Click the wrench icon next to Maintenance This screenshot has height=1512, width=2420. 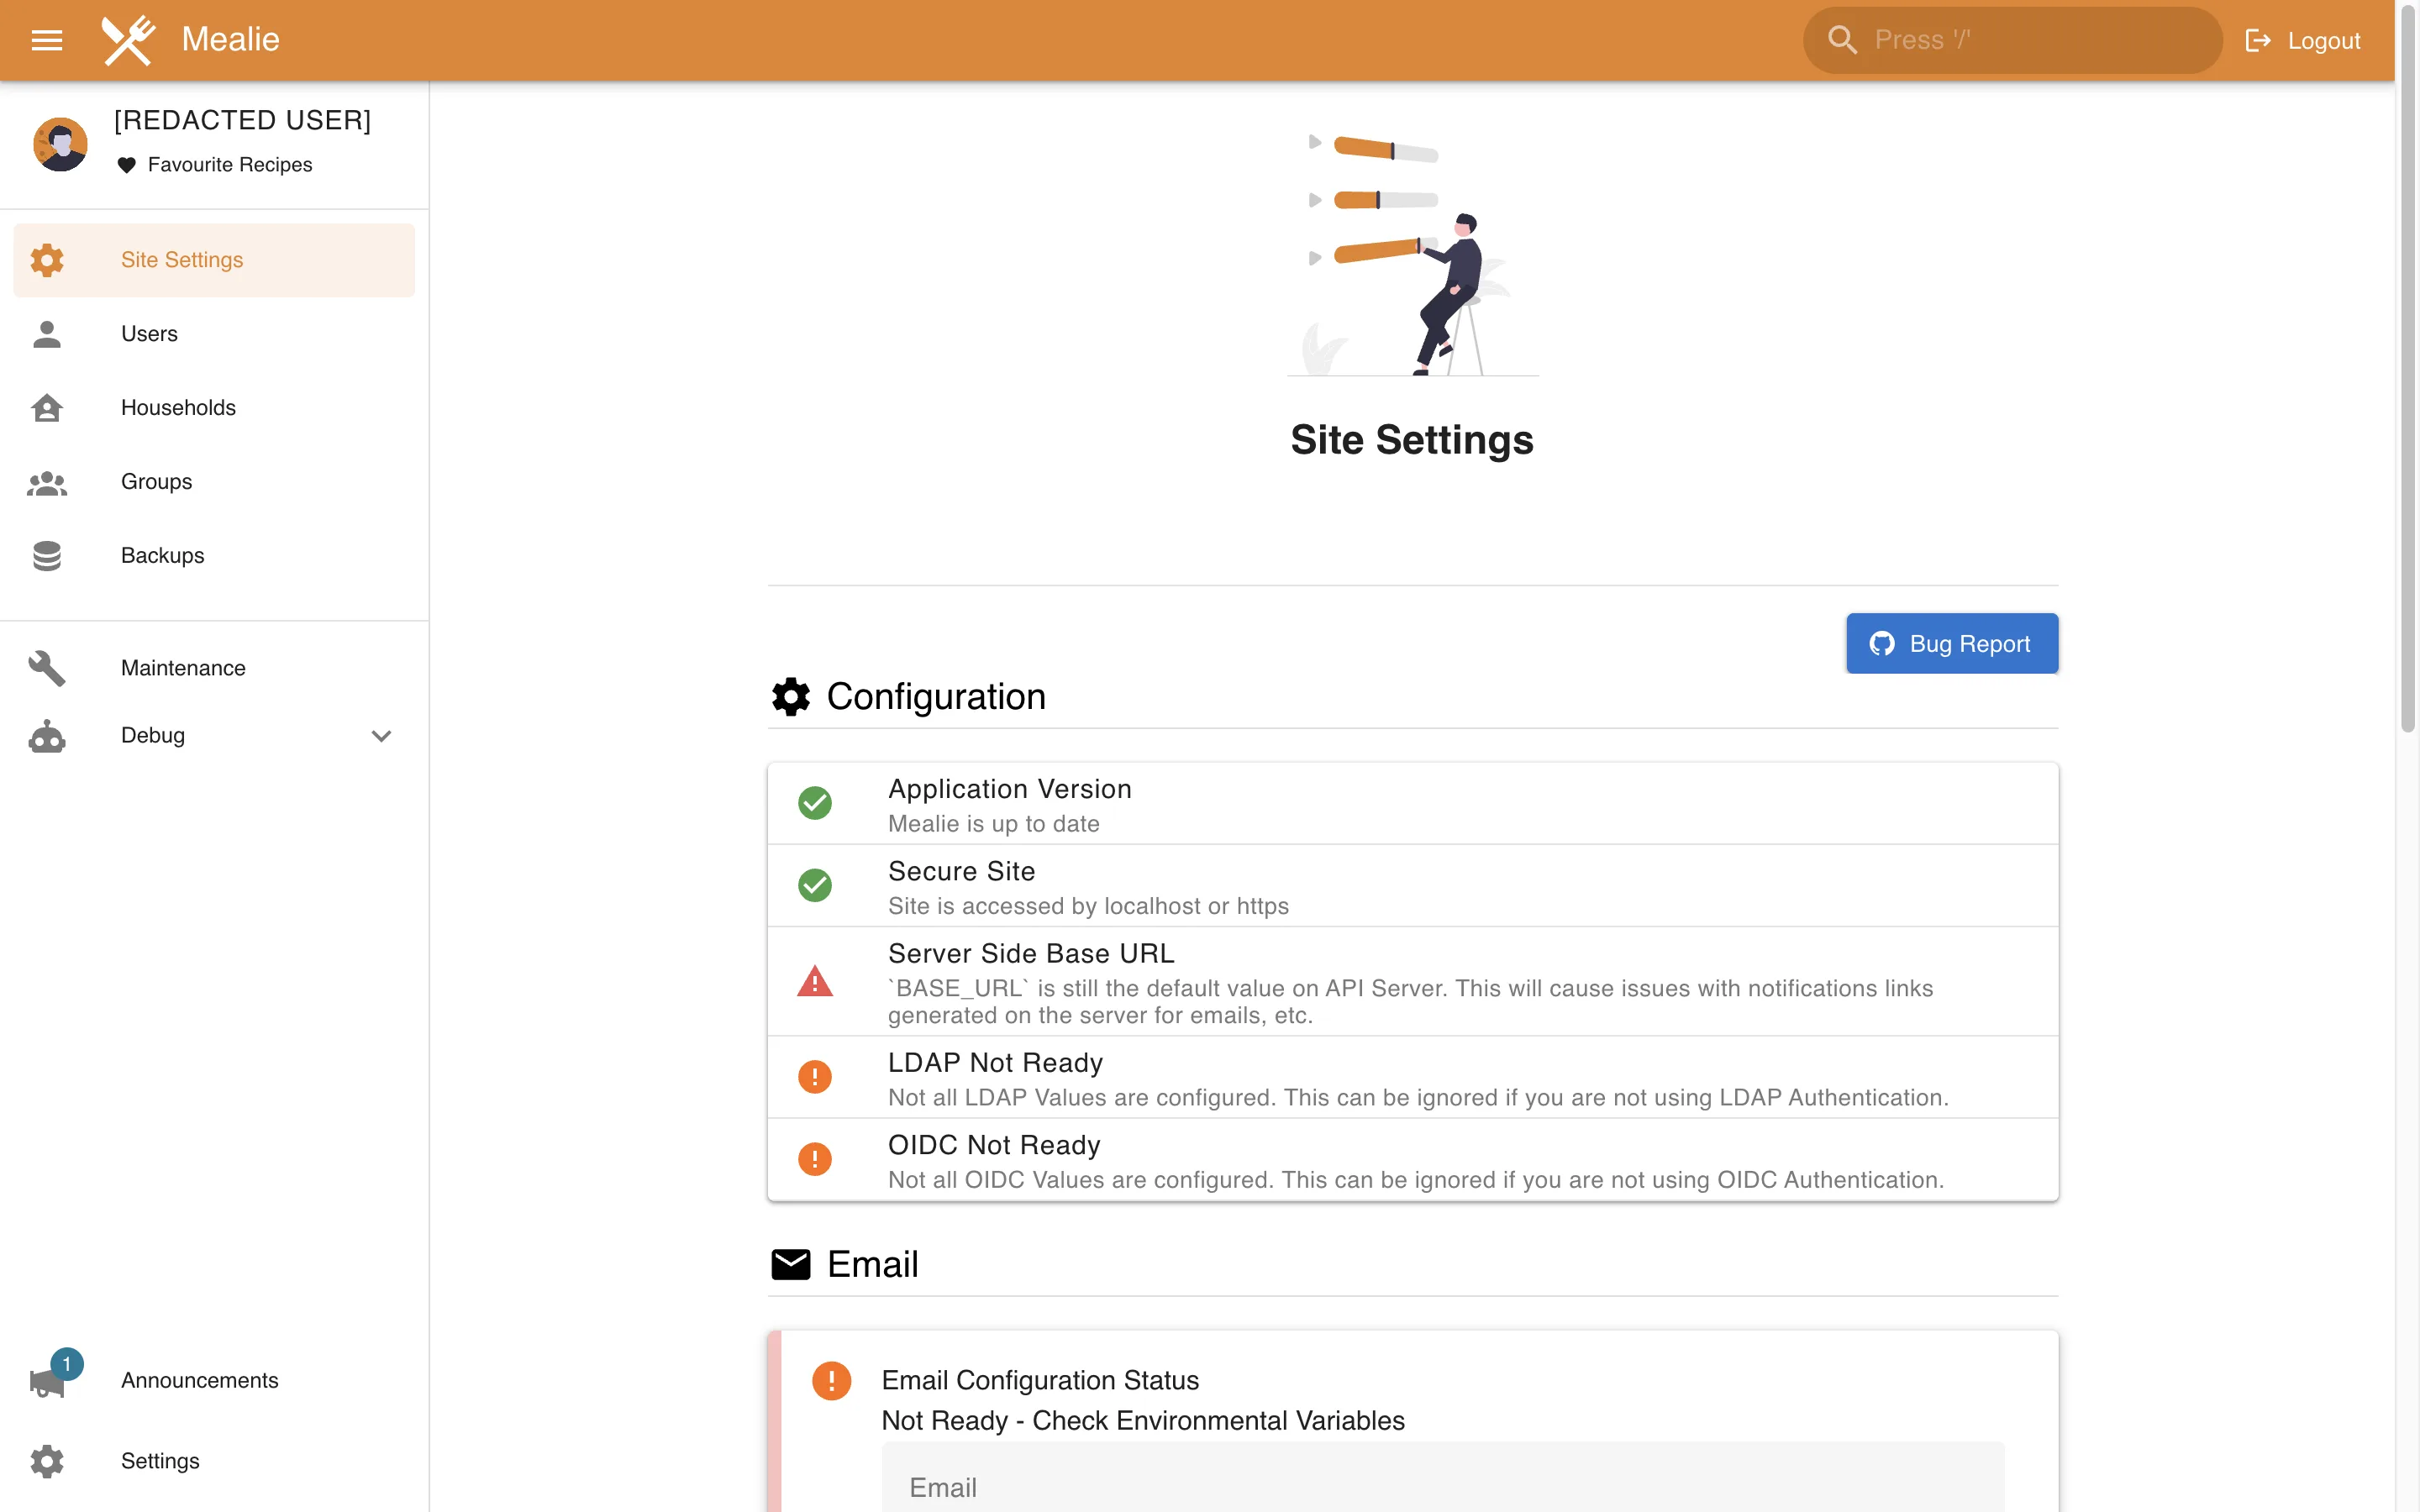(47, 668)
